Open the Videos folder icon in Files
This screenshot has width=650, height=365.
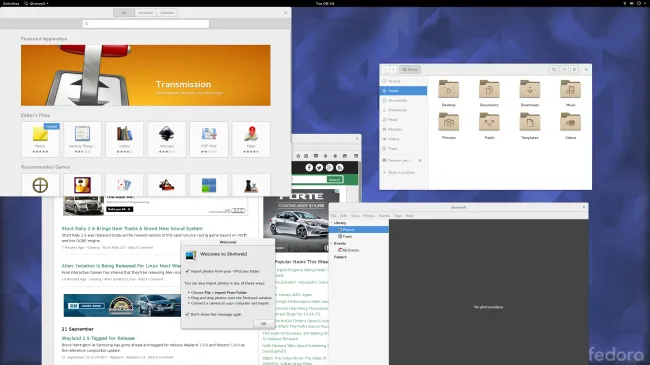570,122
